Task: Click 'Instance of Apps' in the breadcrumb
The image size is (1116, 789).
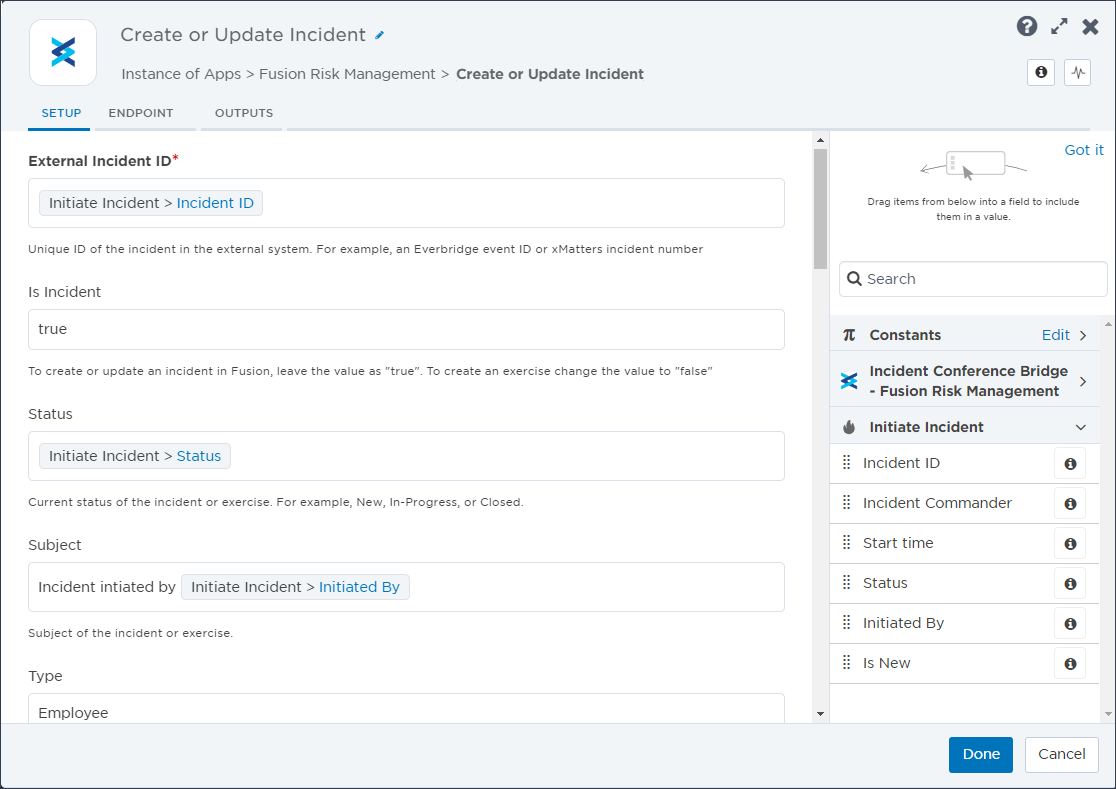Action: 181,74
